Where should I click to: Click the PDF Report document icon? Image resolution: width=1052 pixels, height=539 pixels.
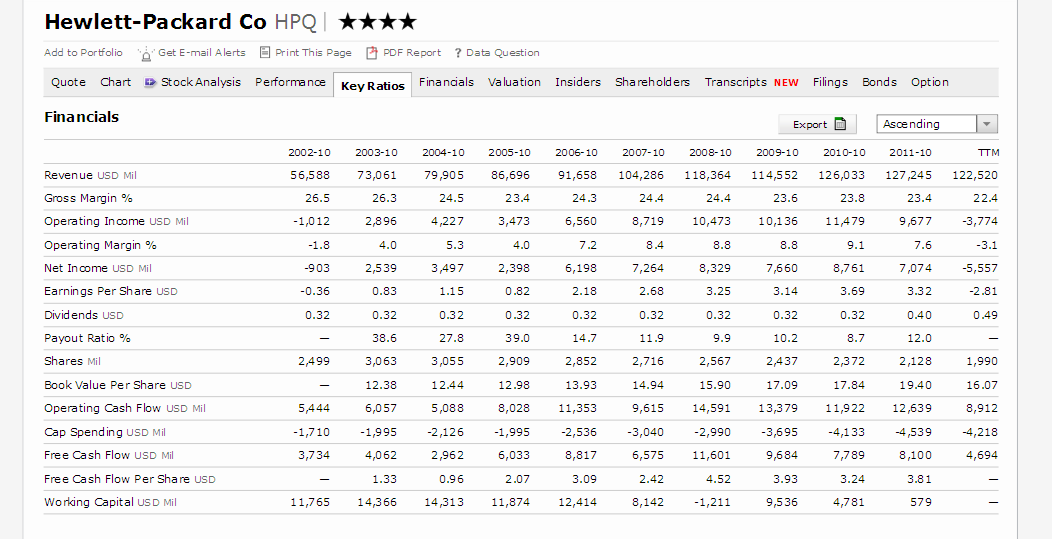[372, 52]
